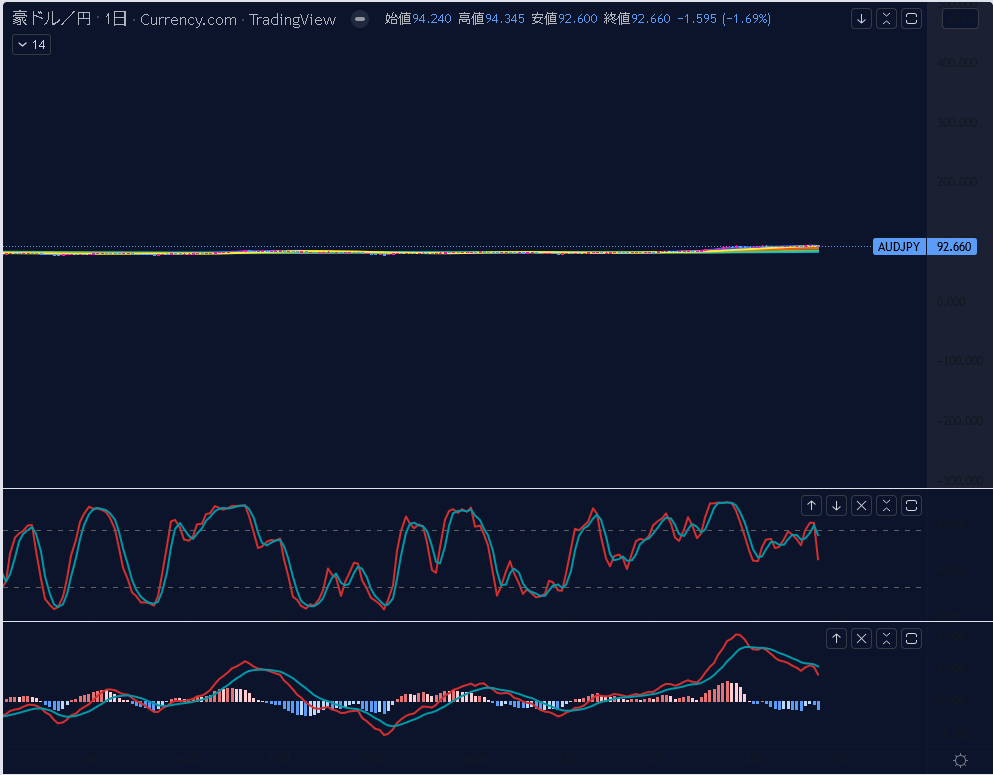
Task: Expand the 14 indicators legend dropdown
Action: (31, 45)
